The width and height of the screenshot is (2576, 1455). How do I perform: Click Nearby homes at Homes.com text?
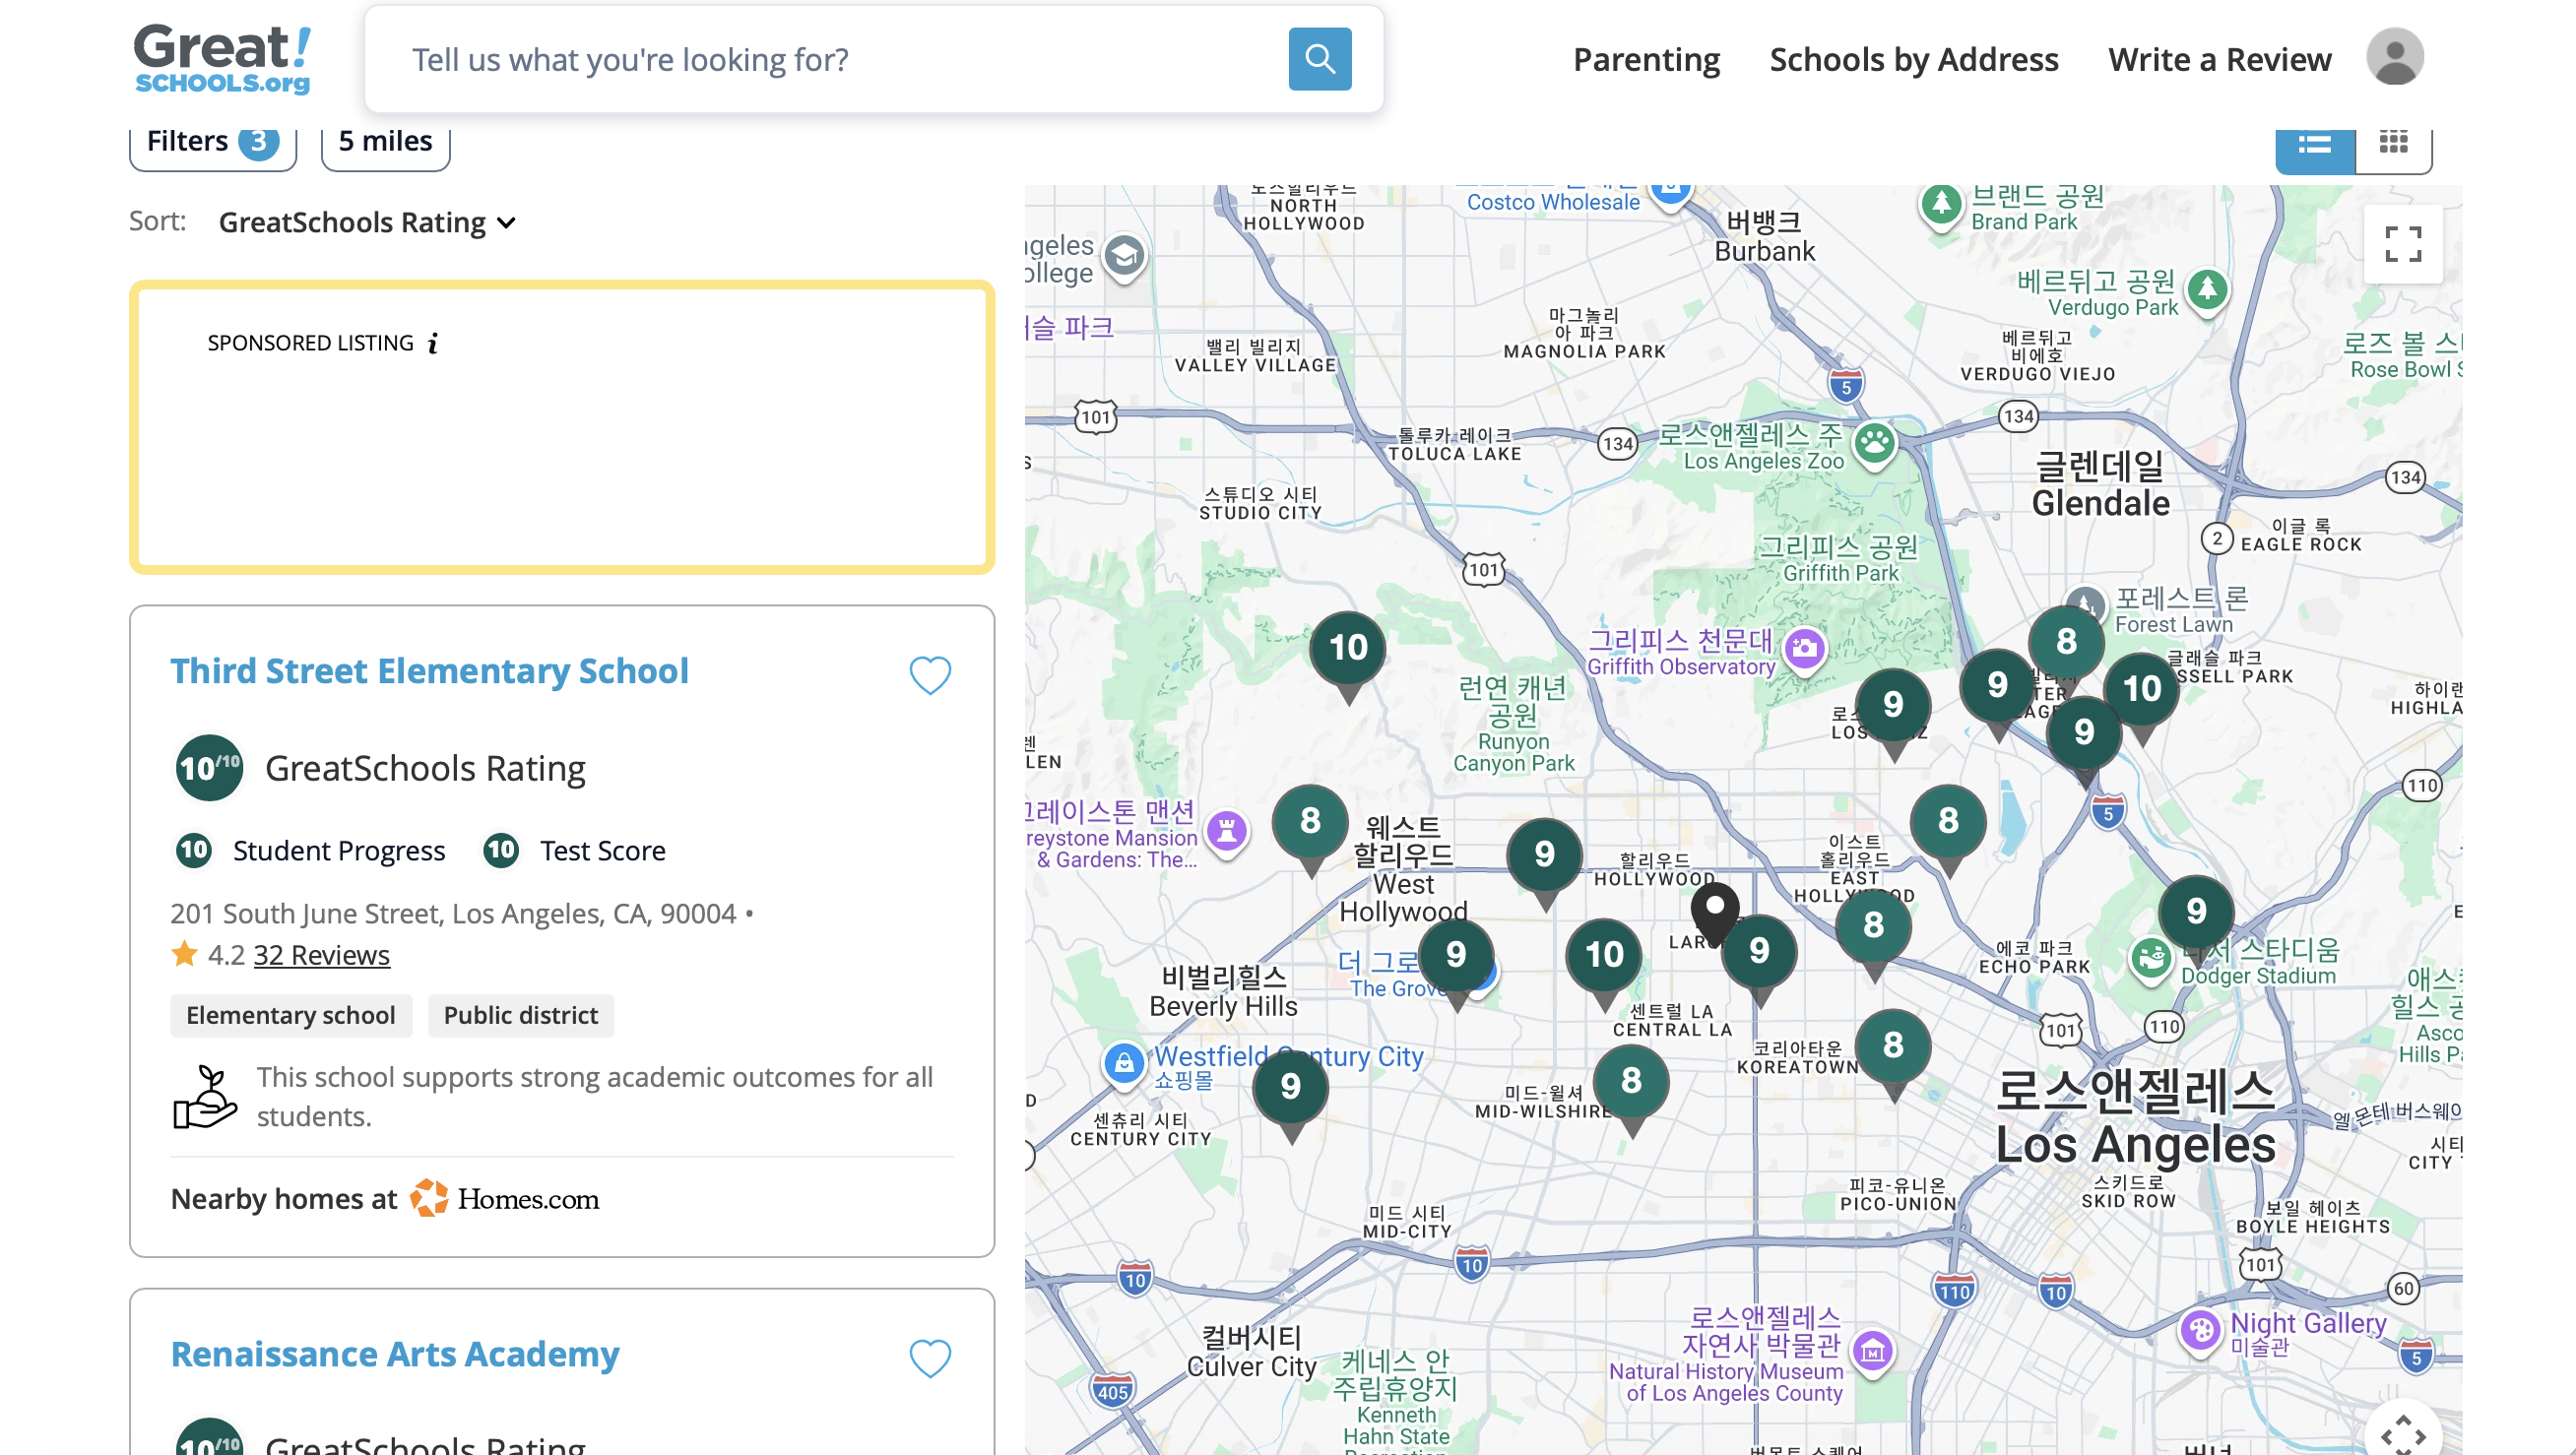[x=284, y=1199]
